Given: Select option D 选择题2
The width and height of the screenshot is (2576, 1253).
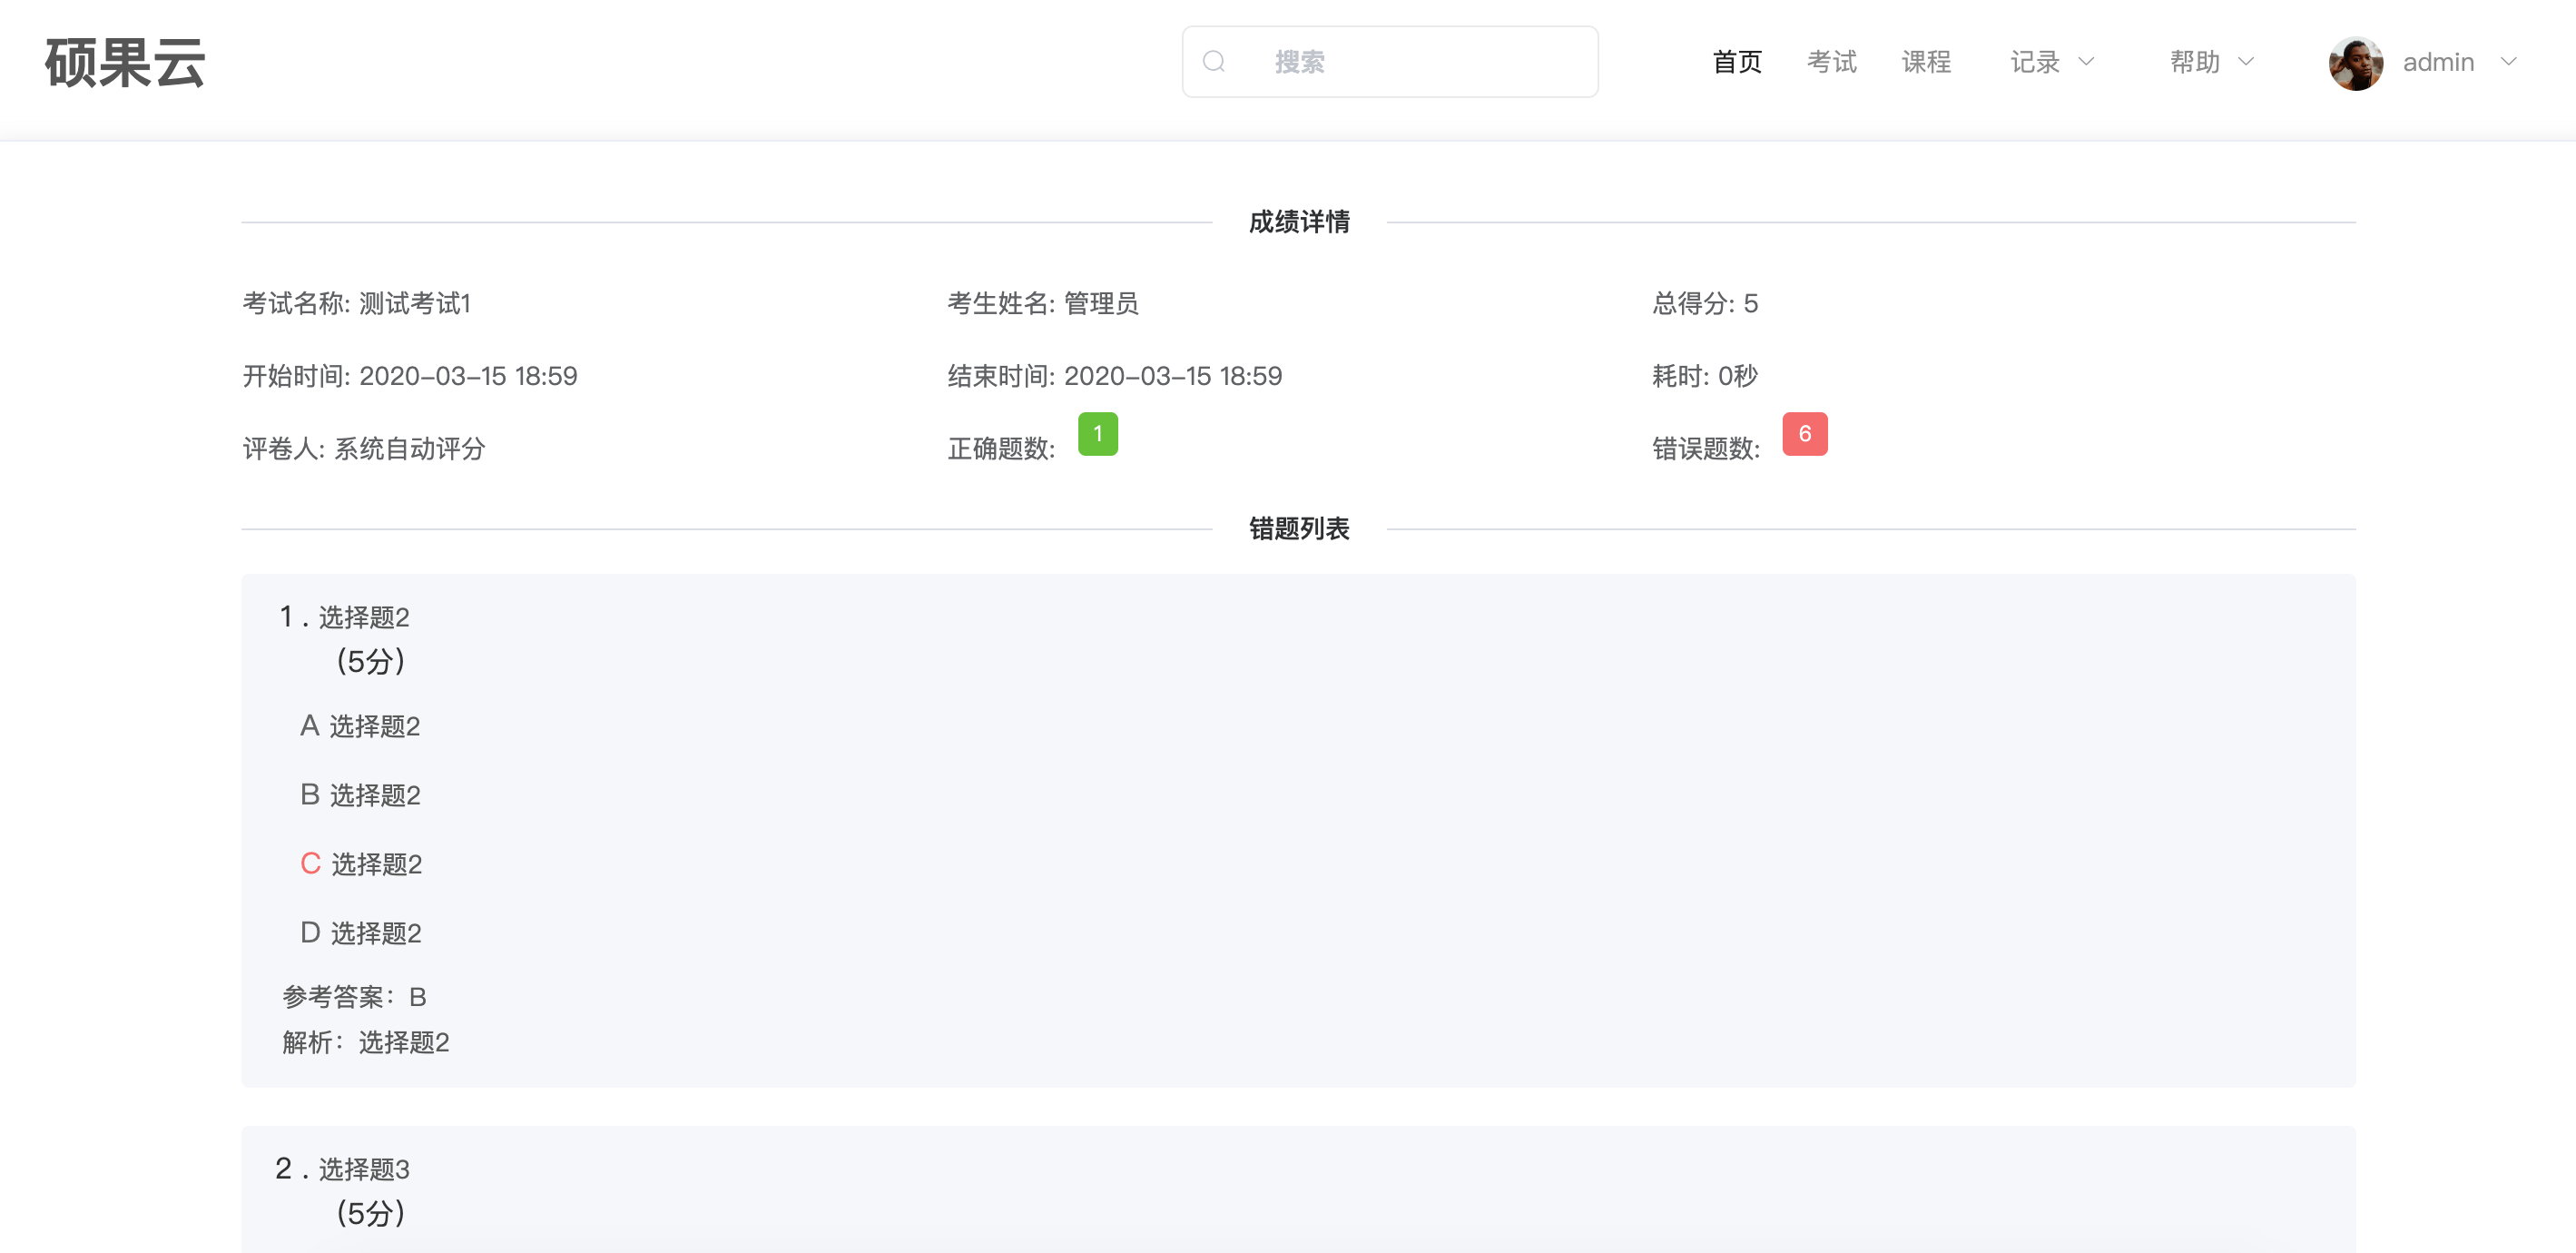Looking at the screenshot, I should click(x=361, y=933).
